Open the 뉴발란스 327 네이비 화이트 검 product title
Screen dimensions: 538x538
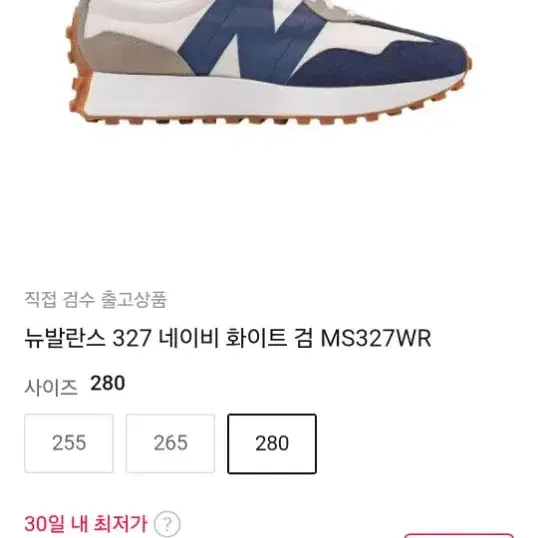pos(227,338)
